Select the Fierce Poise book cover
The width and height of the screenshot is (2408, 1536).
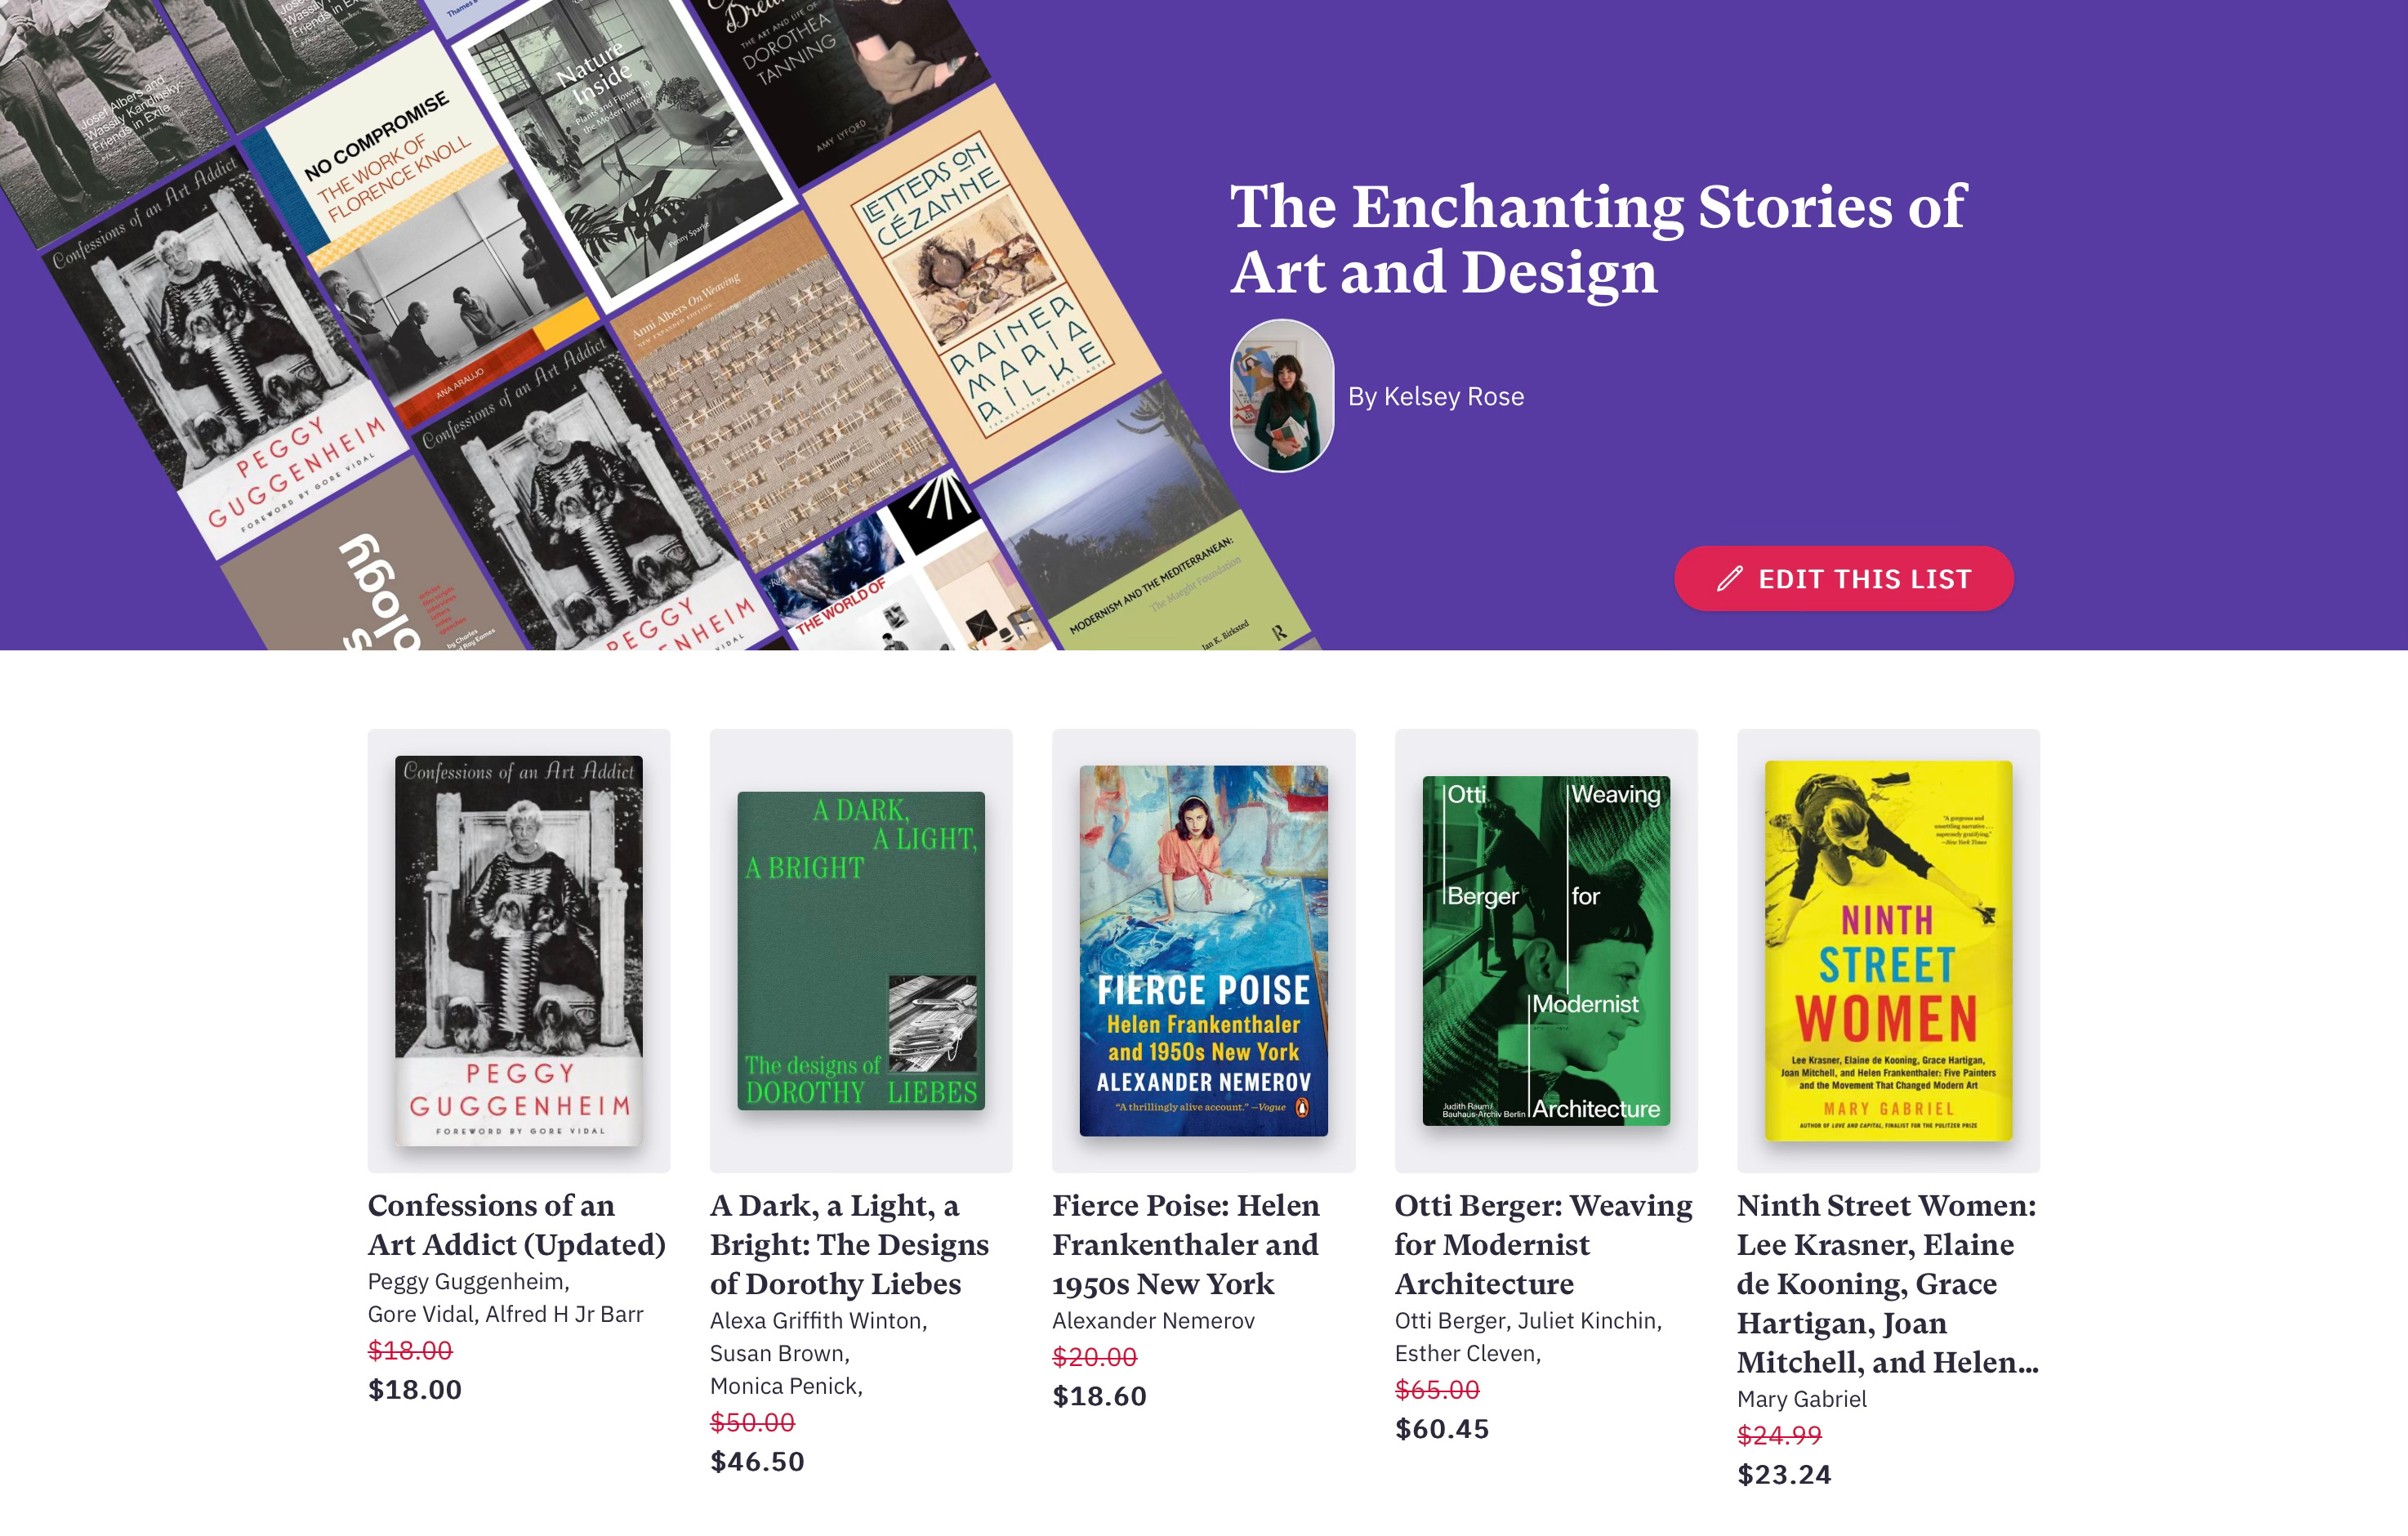(1203, 950)
